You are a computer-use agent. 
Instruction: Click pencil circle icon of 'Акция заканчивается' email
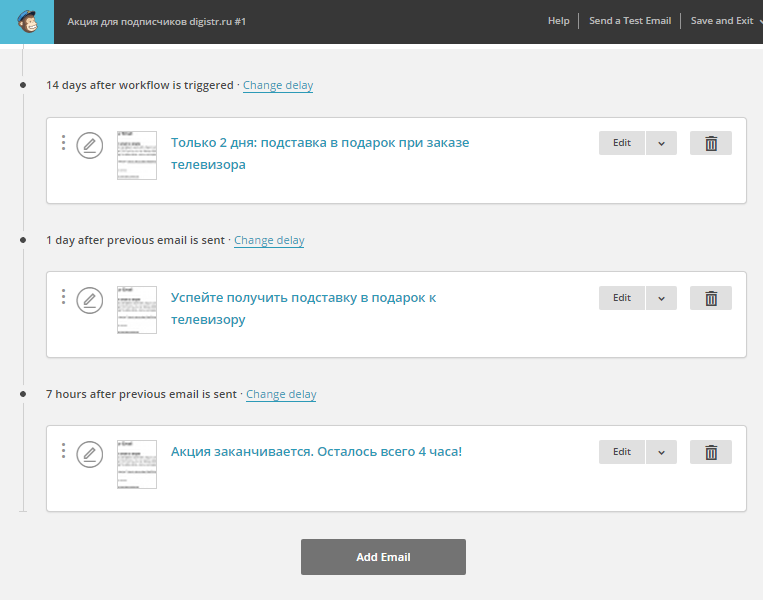(x=90, y=454)
